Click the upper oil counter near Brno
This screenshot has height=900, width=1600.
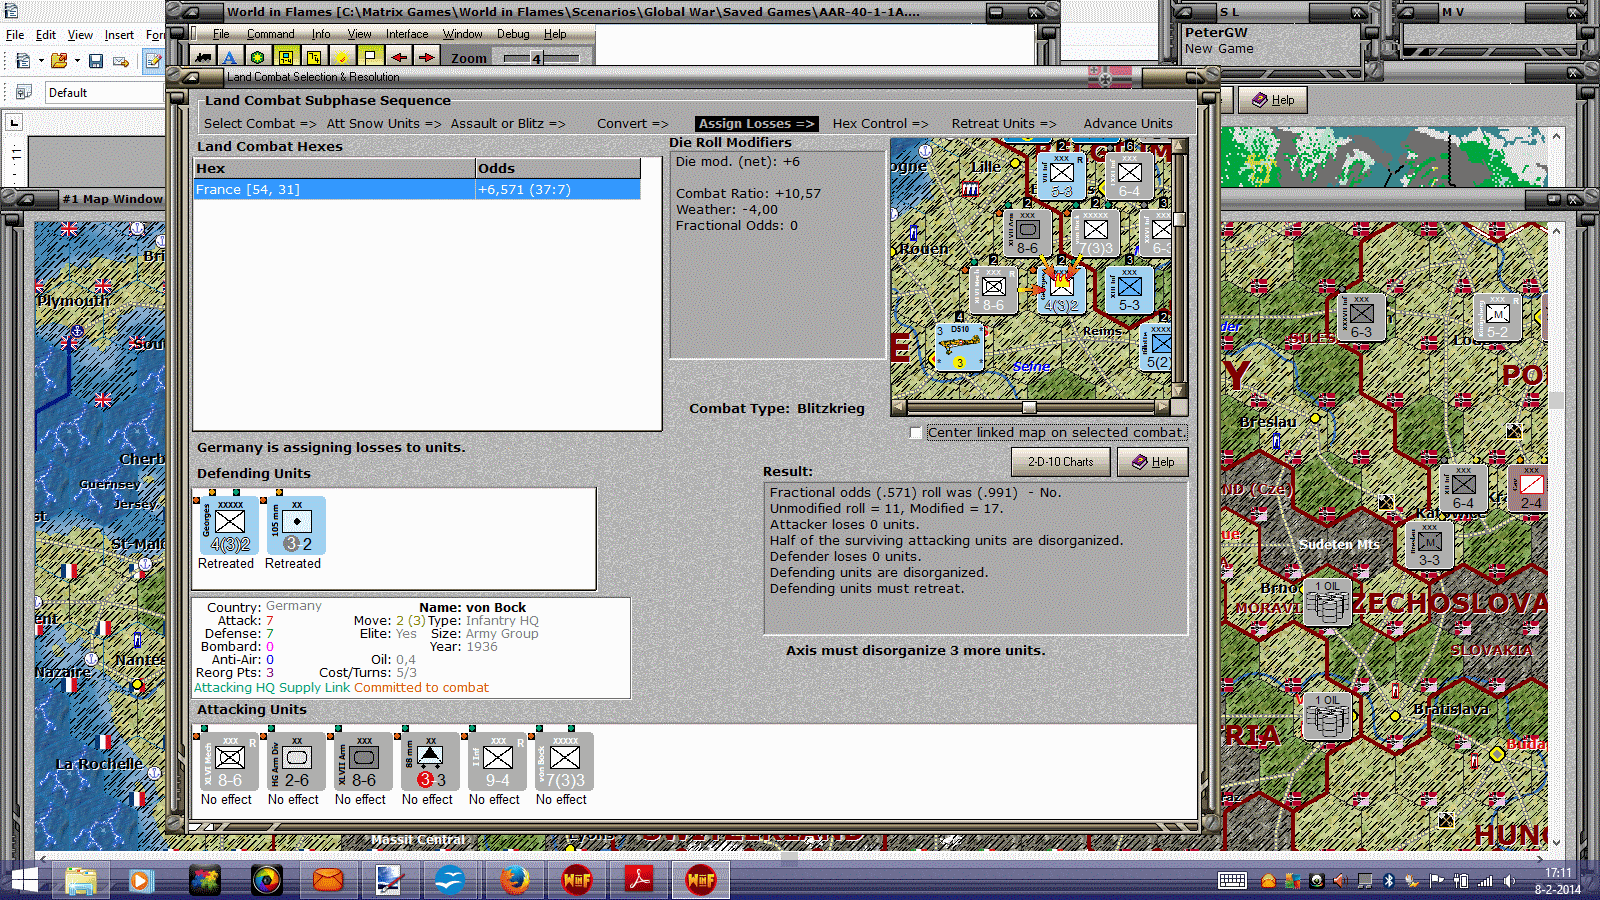[1328, 601]
